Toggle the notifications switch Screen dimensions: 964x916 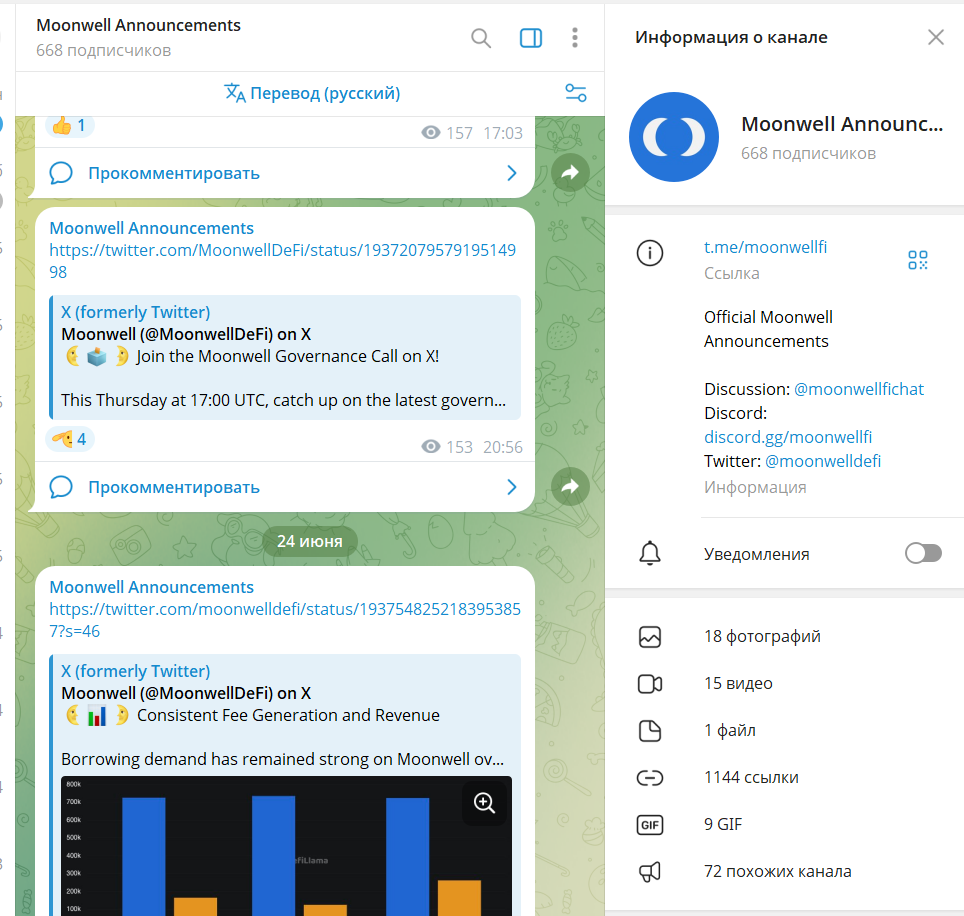point(923,553)
